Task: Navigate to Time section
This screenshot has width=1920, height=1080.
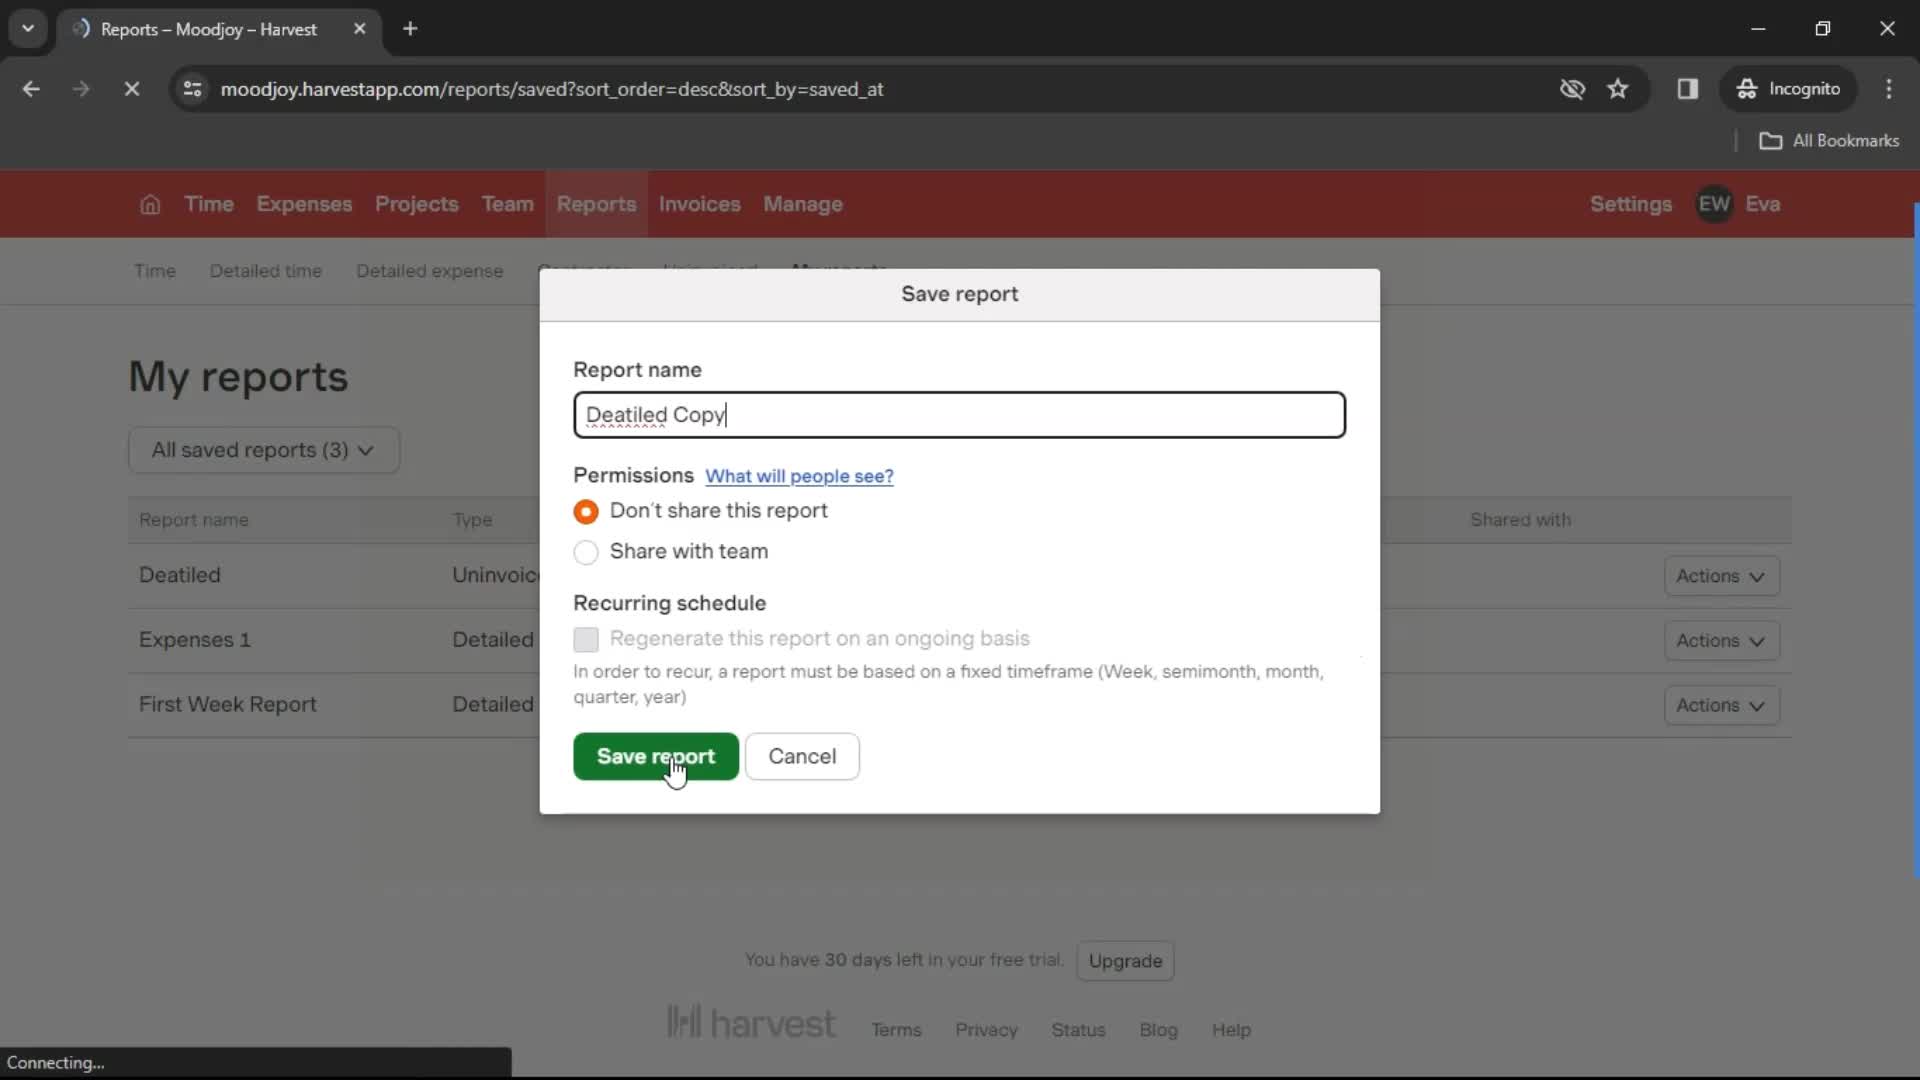Action: (x=210, y=204)
